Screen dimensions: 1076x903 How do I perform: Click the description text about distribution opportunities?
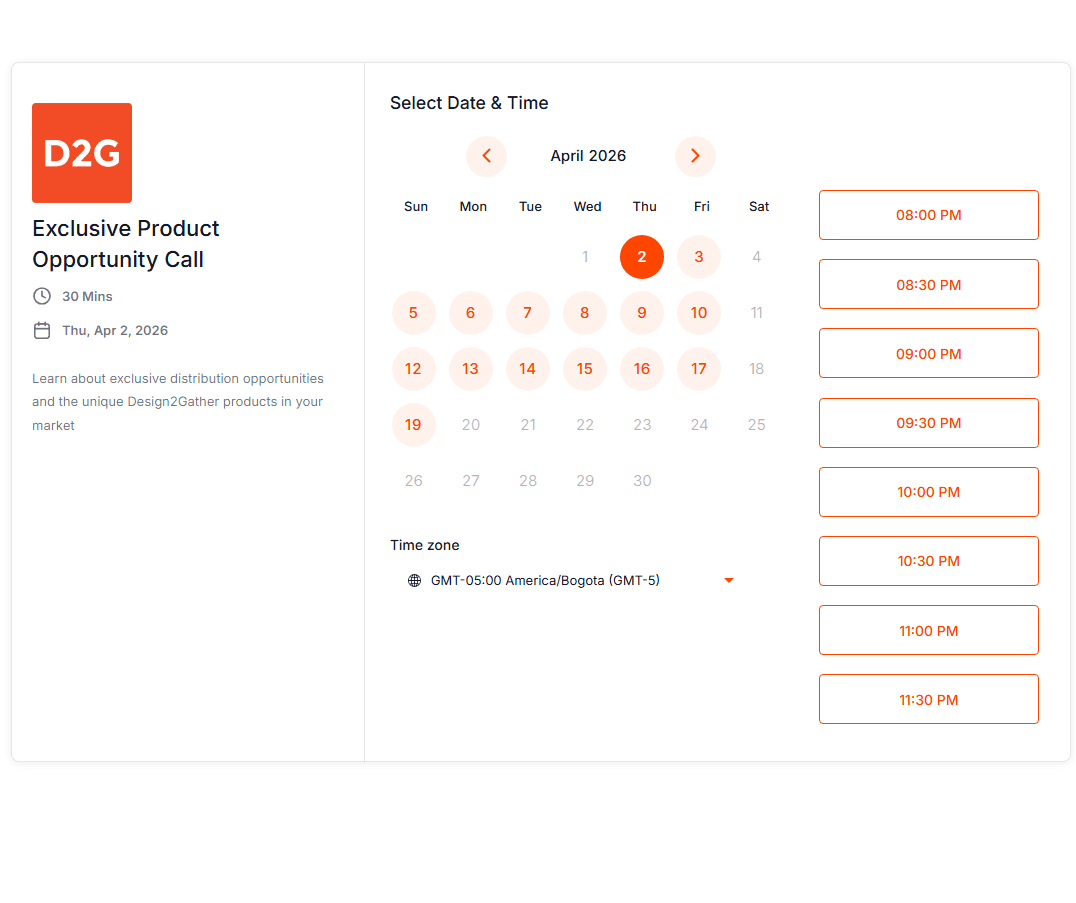178,402
